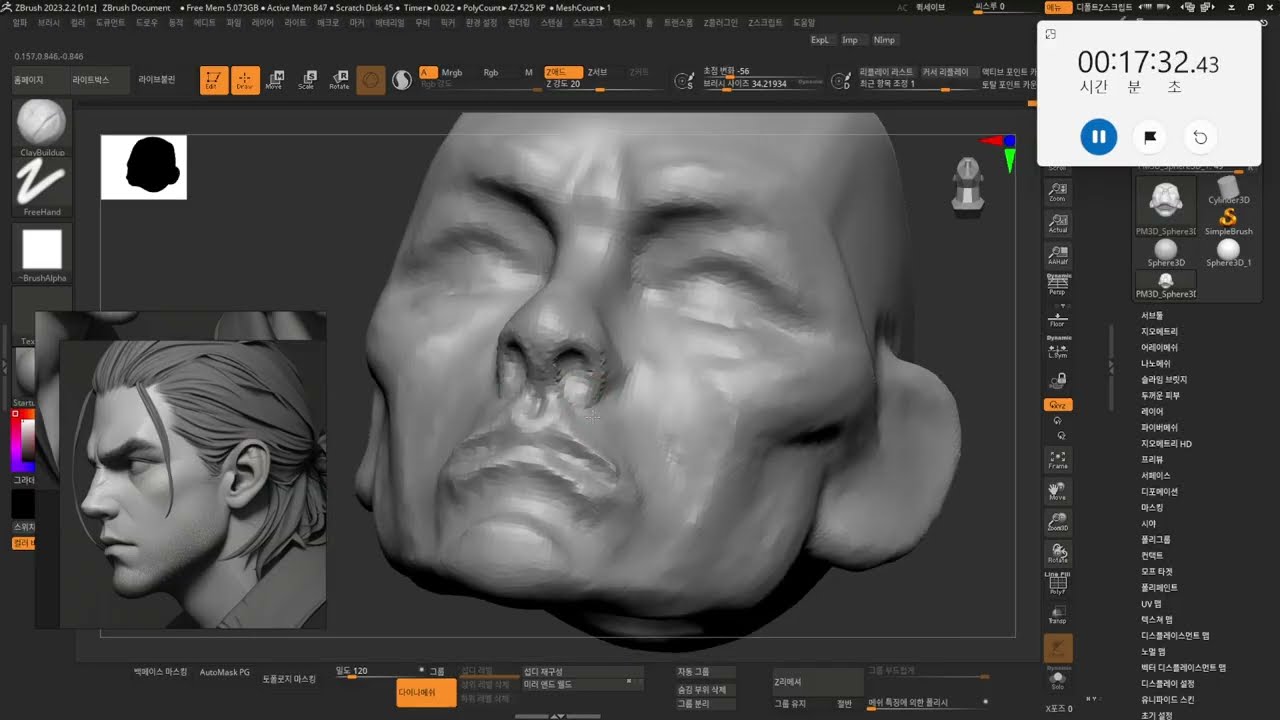
Task: Toggle the Persp perspective button
Action: 1058,286
